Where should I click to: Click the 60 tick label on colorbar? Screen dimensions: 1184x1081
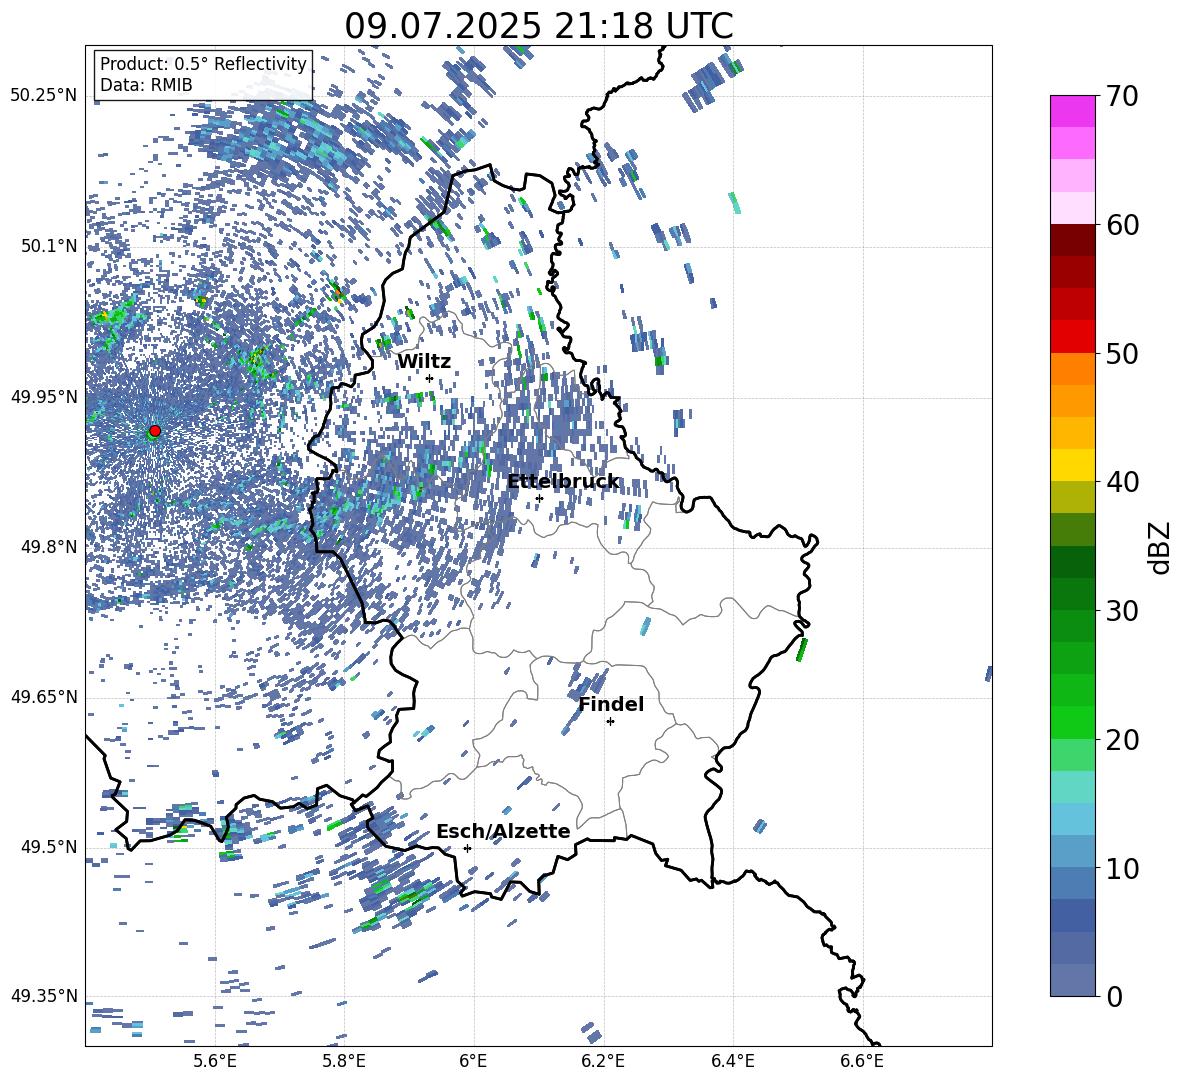coord(1123,225)
